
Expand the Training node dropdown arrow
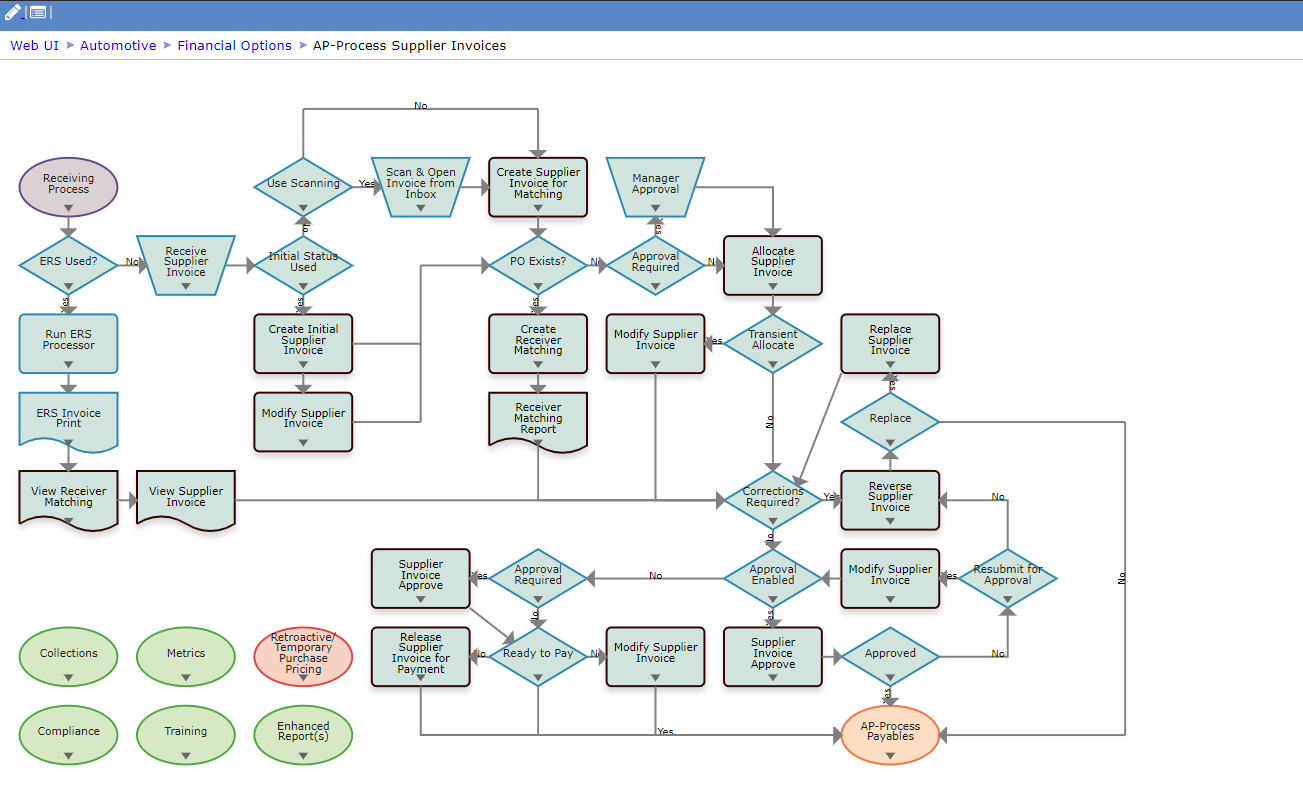[186, 755]
